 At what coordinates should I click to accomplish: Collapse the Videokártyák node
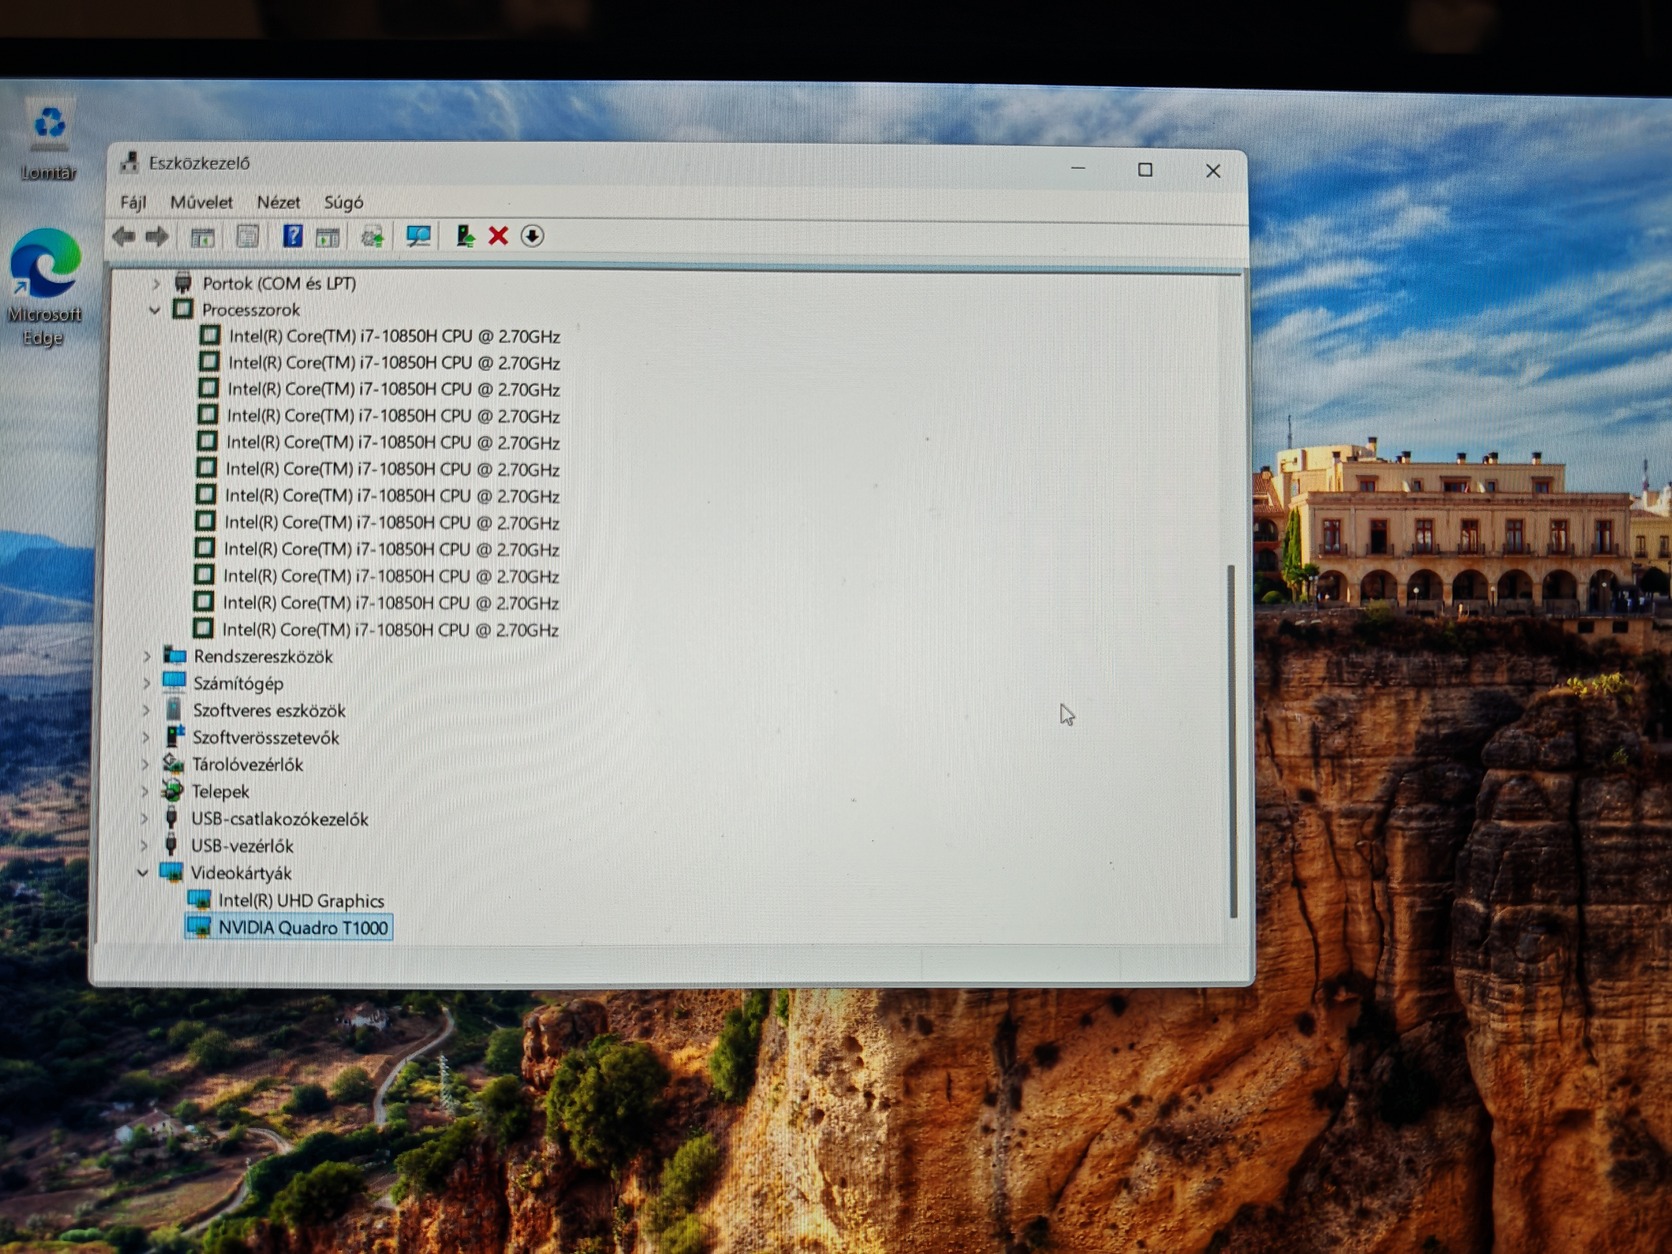coord(143,873)
